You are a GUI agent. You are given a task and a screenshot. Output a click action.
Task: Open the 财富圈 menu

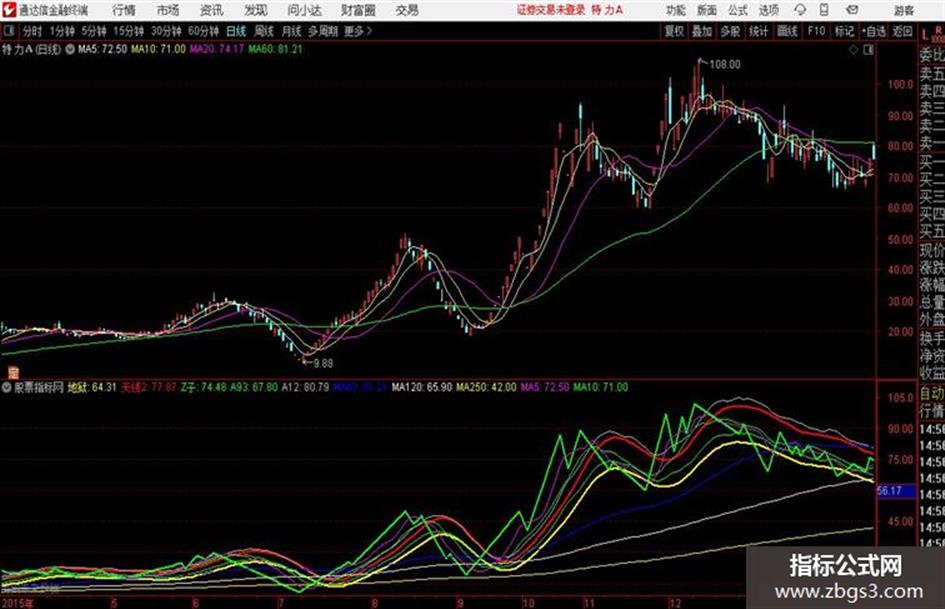[358, 10]
